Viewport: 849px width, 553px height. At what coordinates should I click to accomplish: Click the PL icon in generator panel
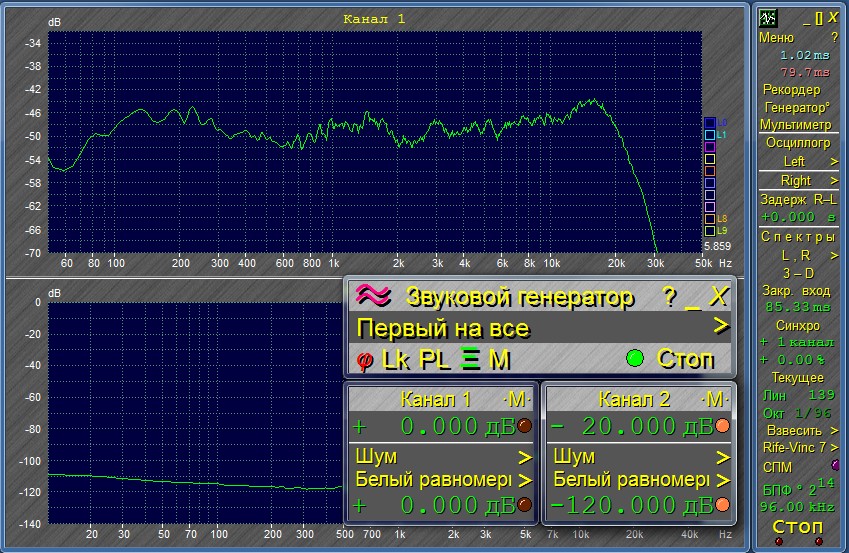click(436, 359)
